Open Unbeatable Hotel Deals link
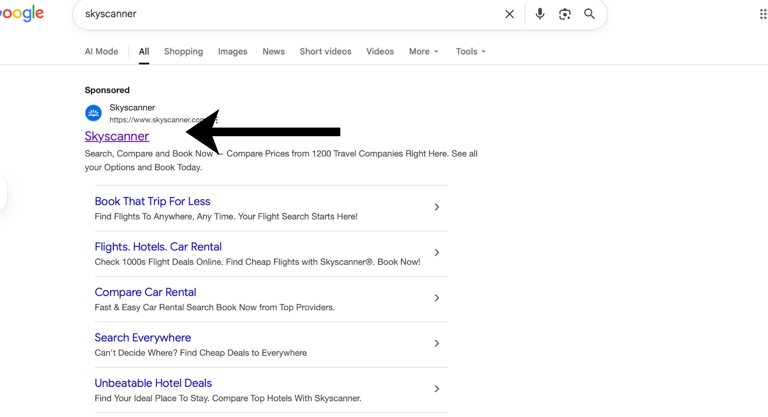The width and height of the screenshot is (768, 417). 153,383
